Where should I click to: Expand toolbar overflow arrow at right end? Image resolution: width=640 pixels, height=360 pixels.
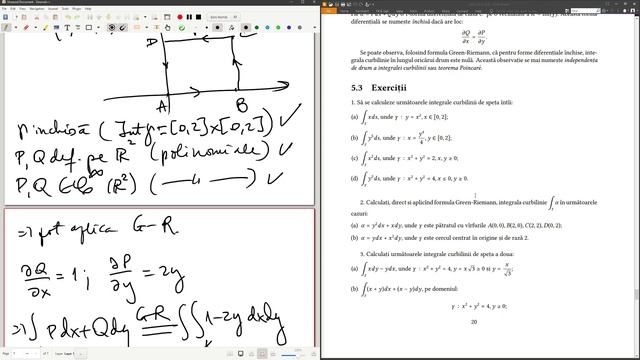tap(314, 28)
